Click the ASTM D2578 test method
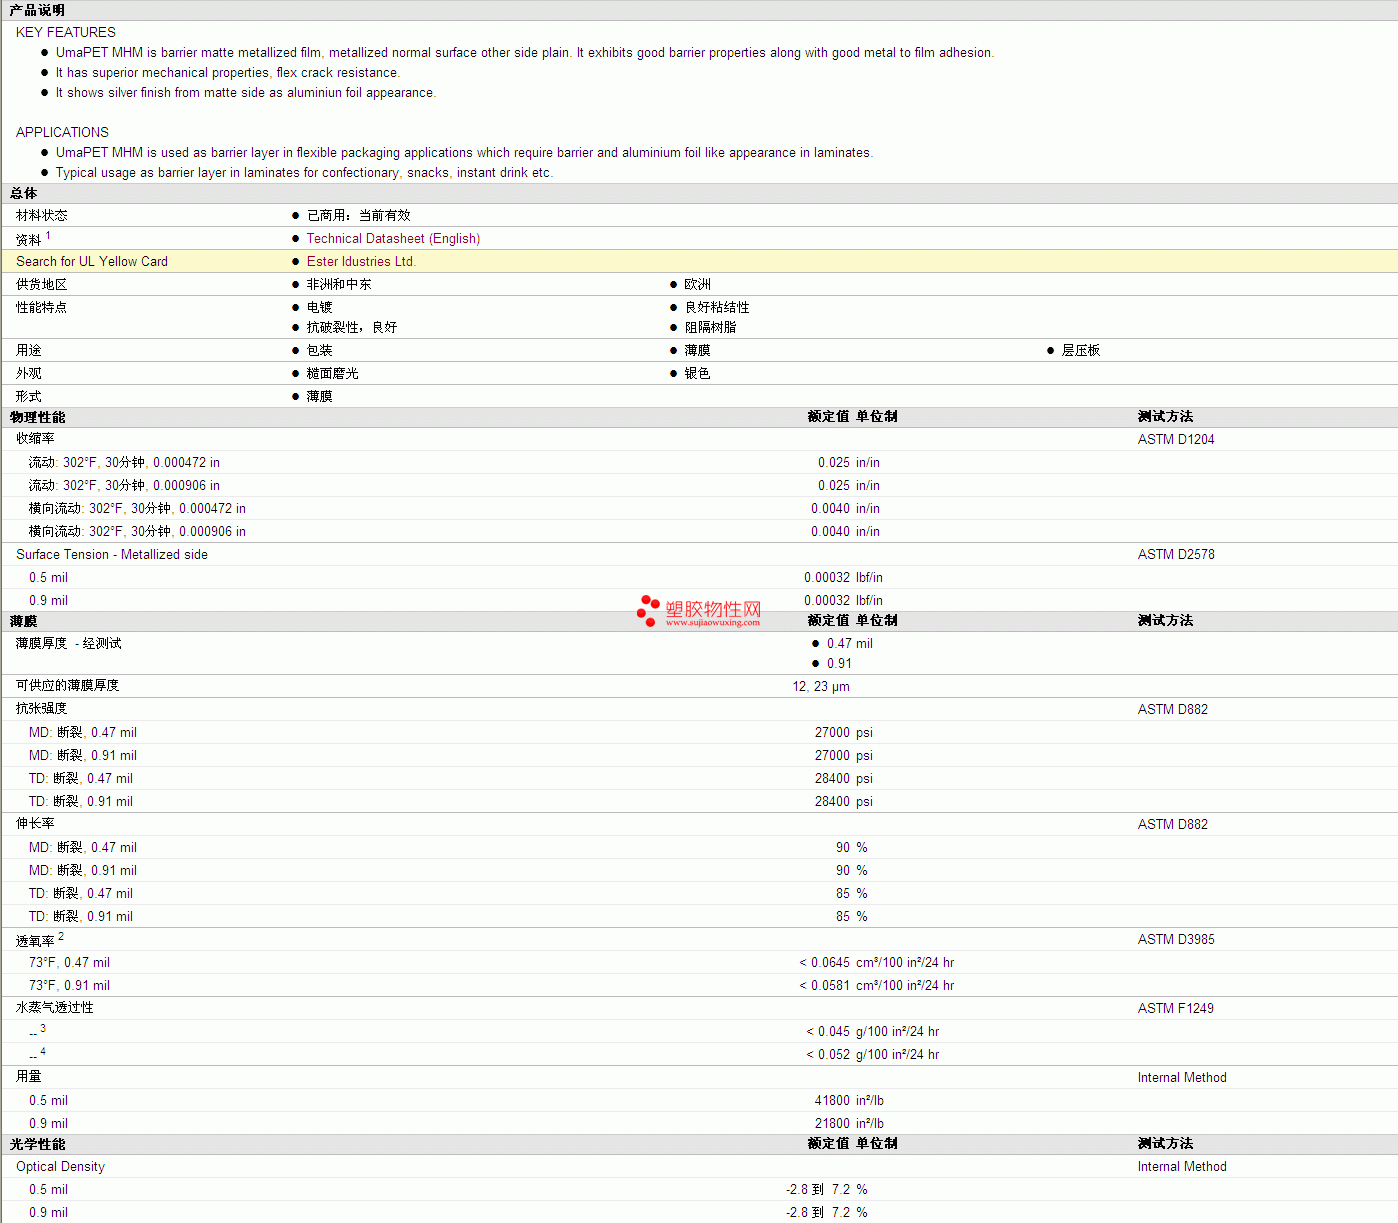This screenshot has height=1223, width=1398. (x=1176, y=555)
